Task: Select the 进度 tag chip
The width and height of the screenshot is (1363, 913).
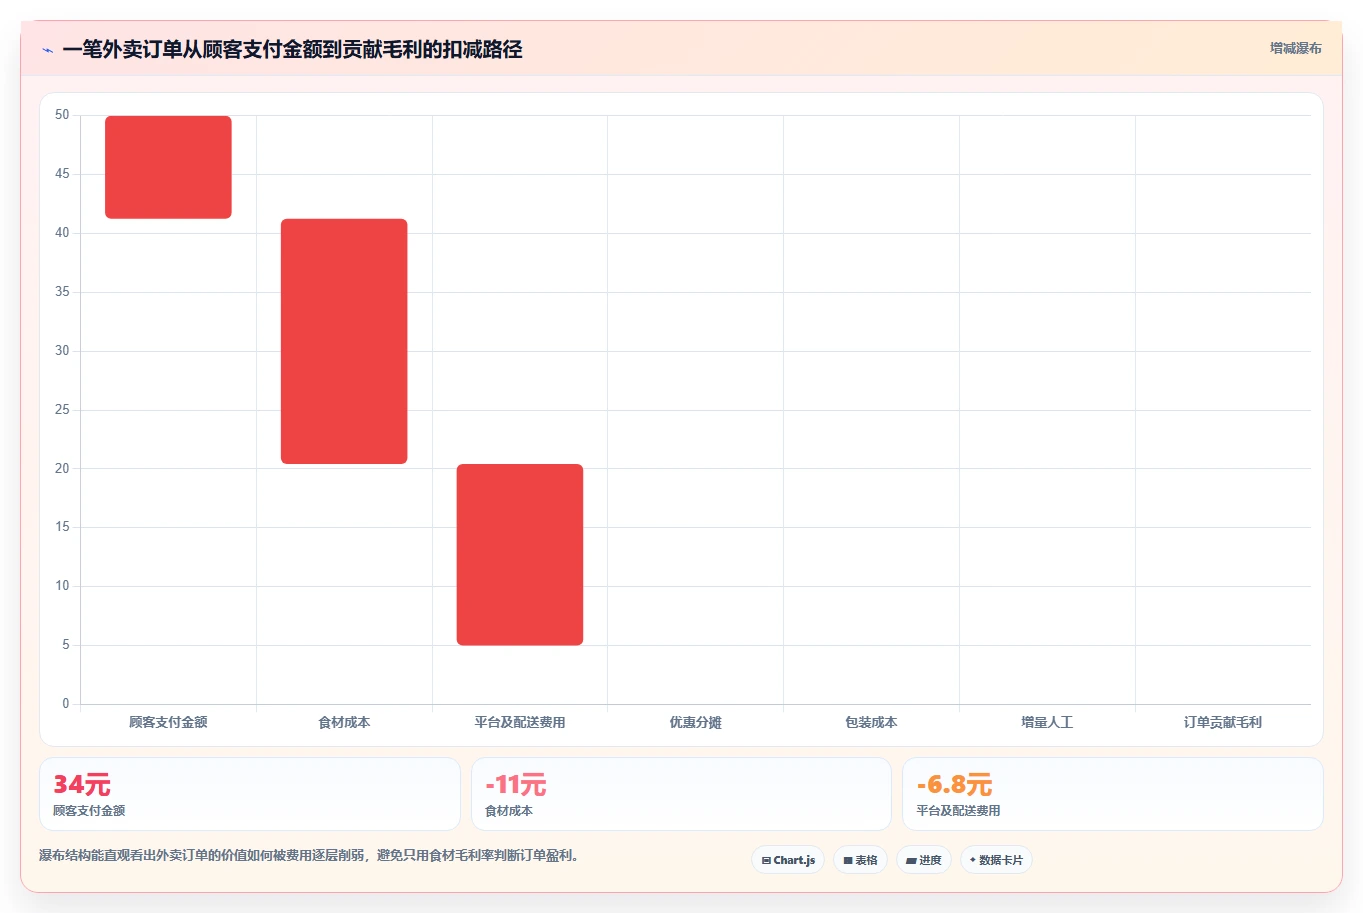Action: [924, 860]
